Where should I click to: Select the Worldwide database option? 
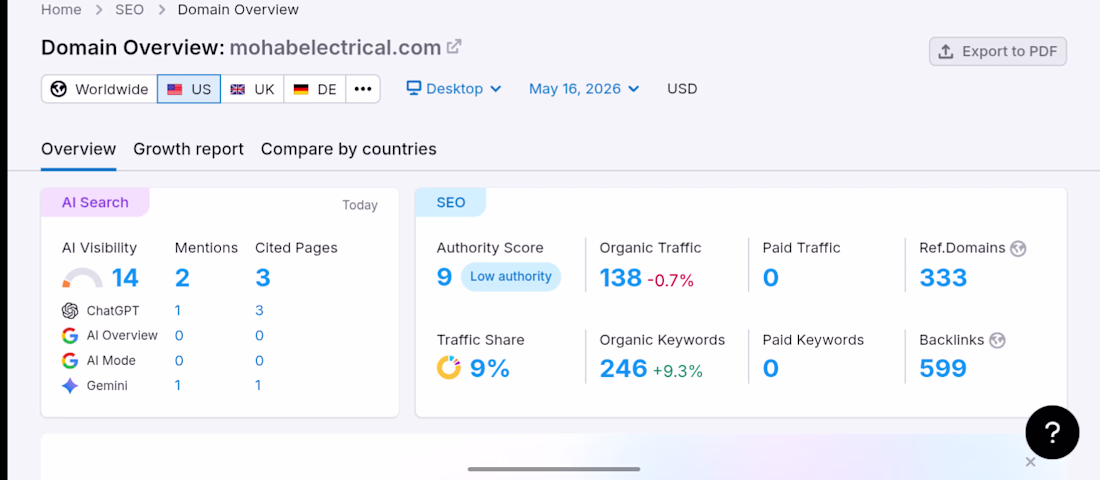point(99,89)
